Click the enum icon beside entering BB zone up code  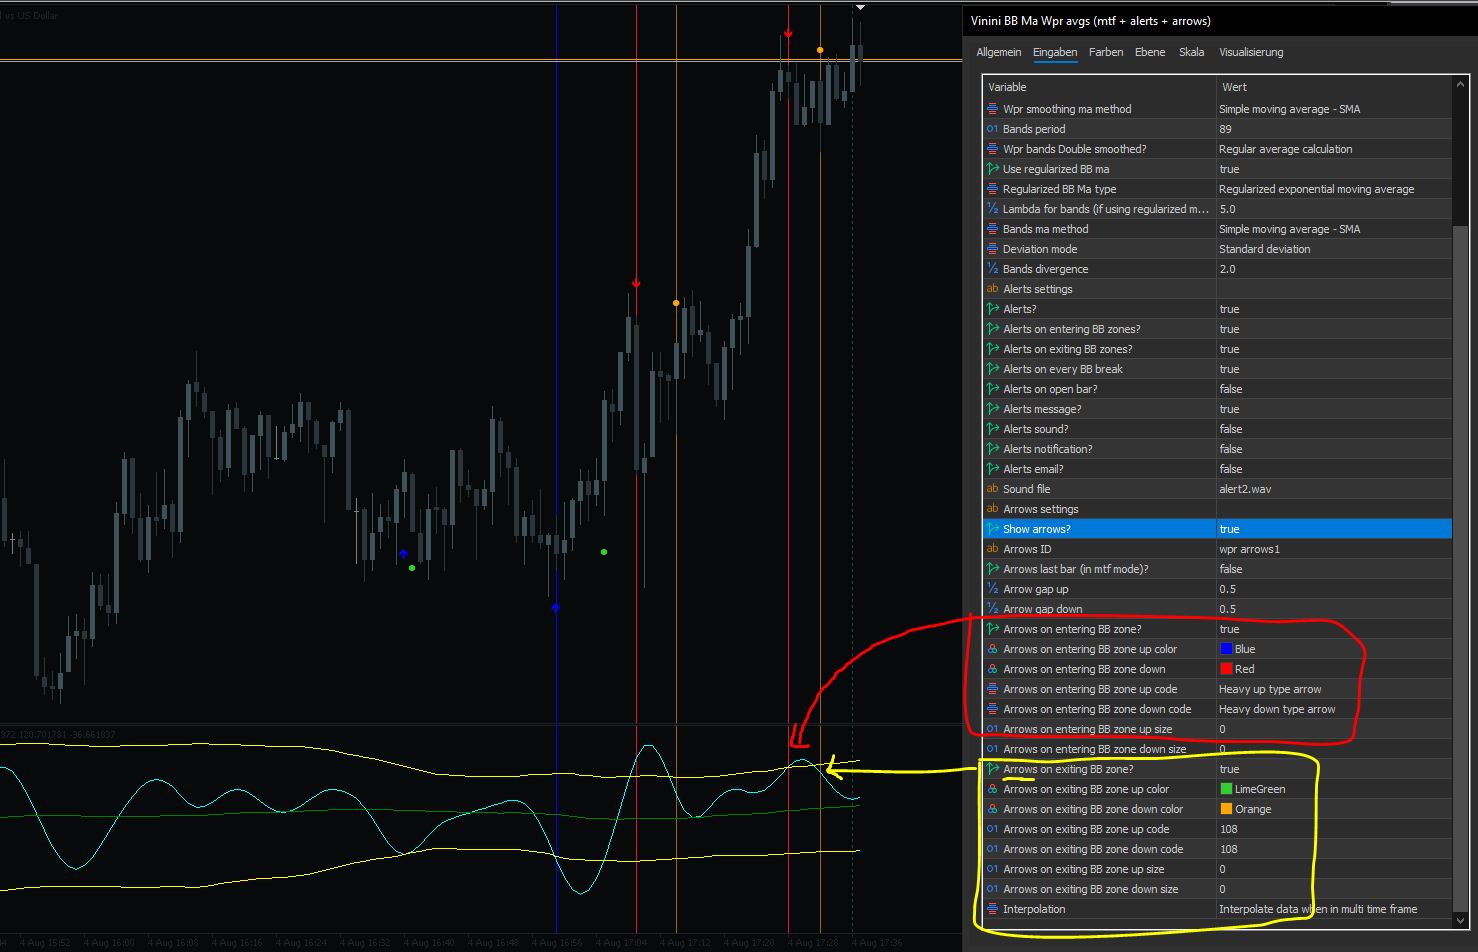point(993,689)
